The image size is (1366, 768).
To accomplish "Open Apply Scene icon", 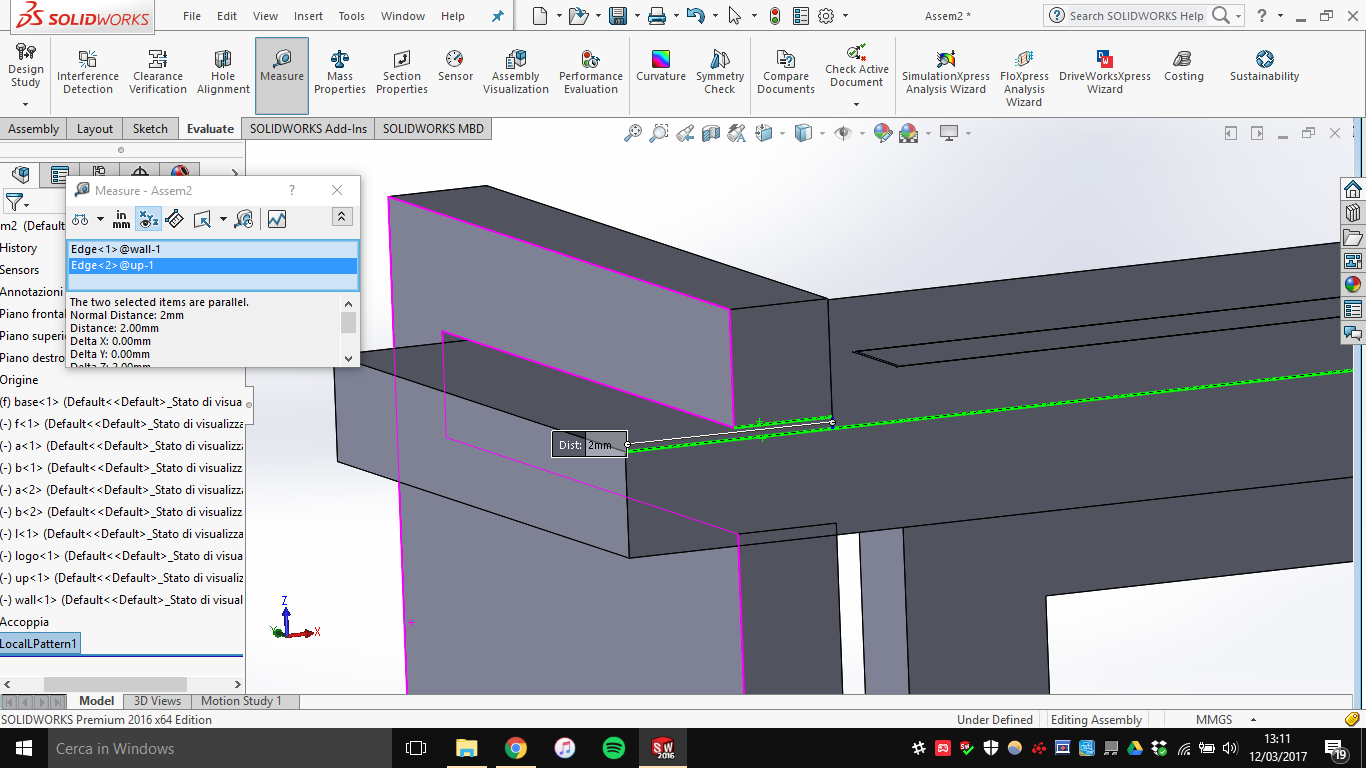I will click(908, 133).
